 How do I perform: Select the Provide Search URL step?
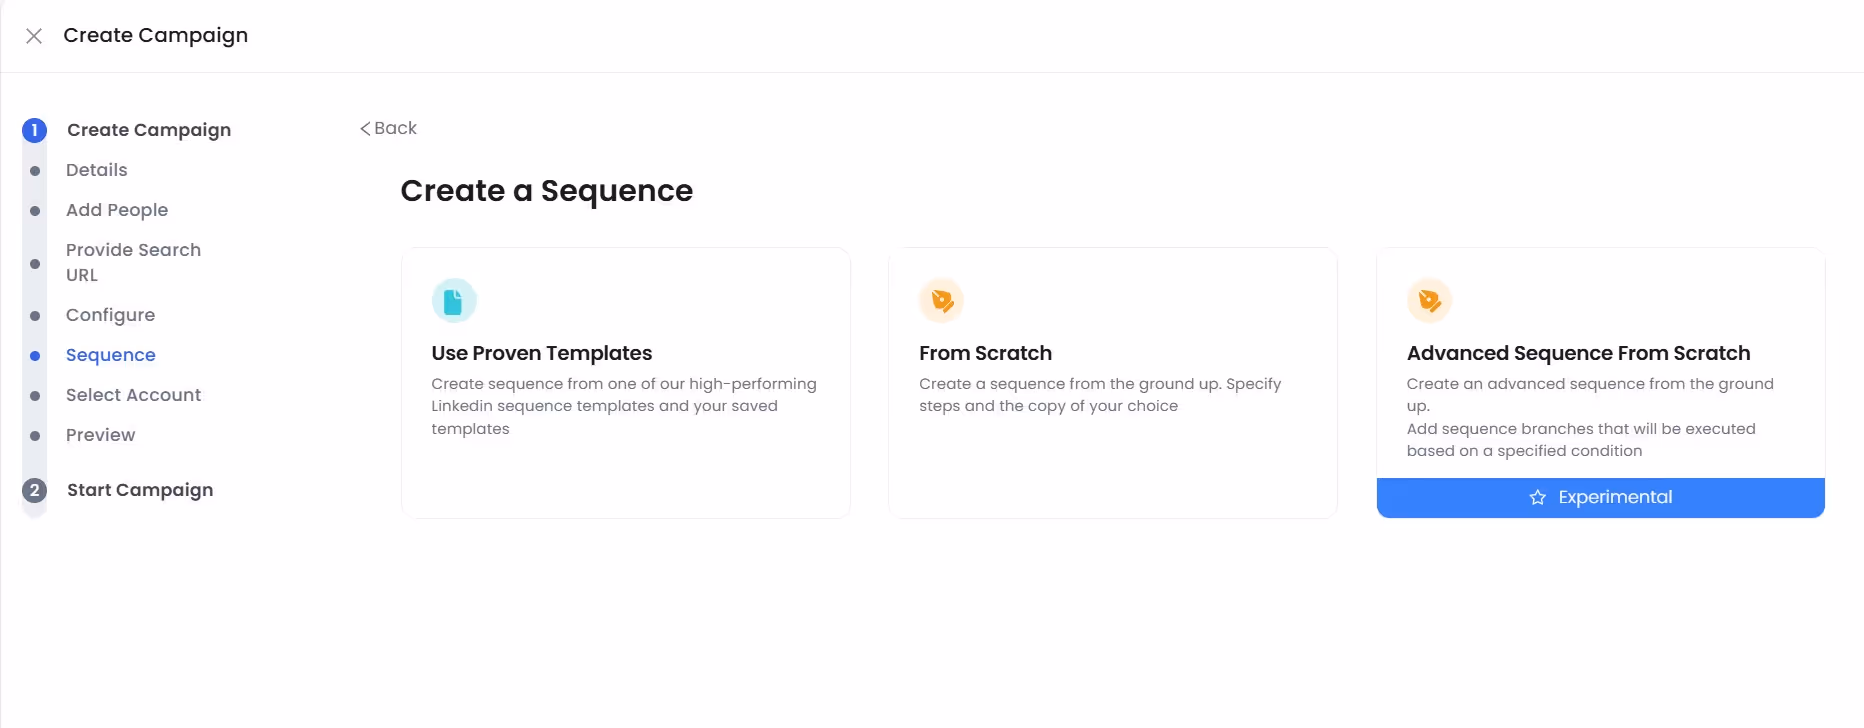click(x=133, y=262)
